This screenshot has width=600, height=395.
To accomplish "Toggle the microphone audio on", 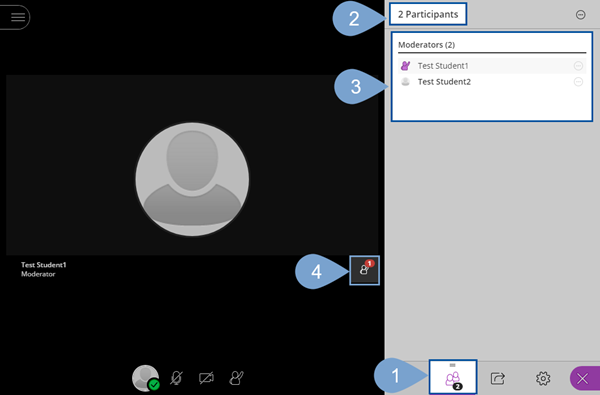I will (x=176, y=378).
